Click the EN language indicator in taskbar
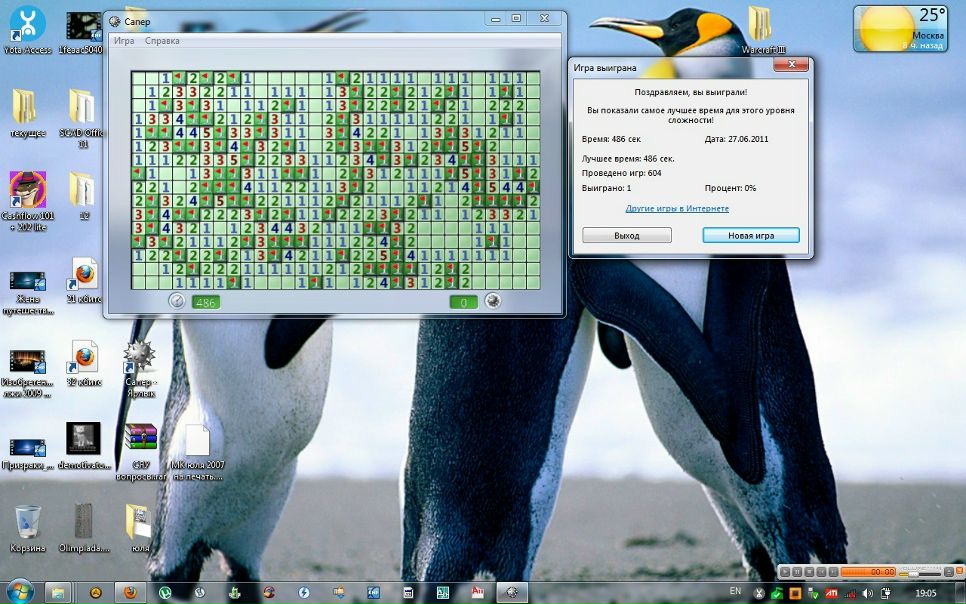 735,591
